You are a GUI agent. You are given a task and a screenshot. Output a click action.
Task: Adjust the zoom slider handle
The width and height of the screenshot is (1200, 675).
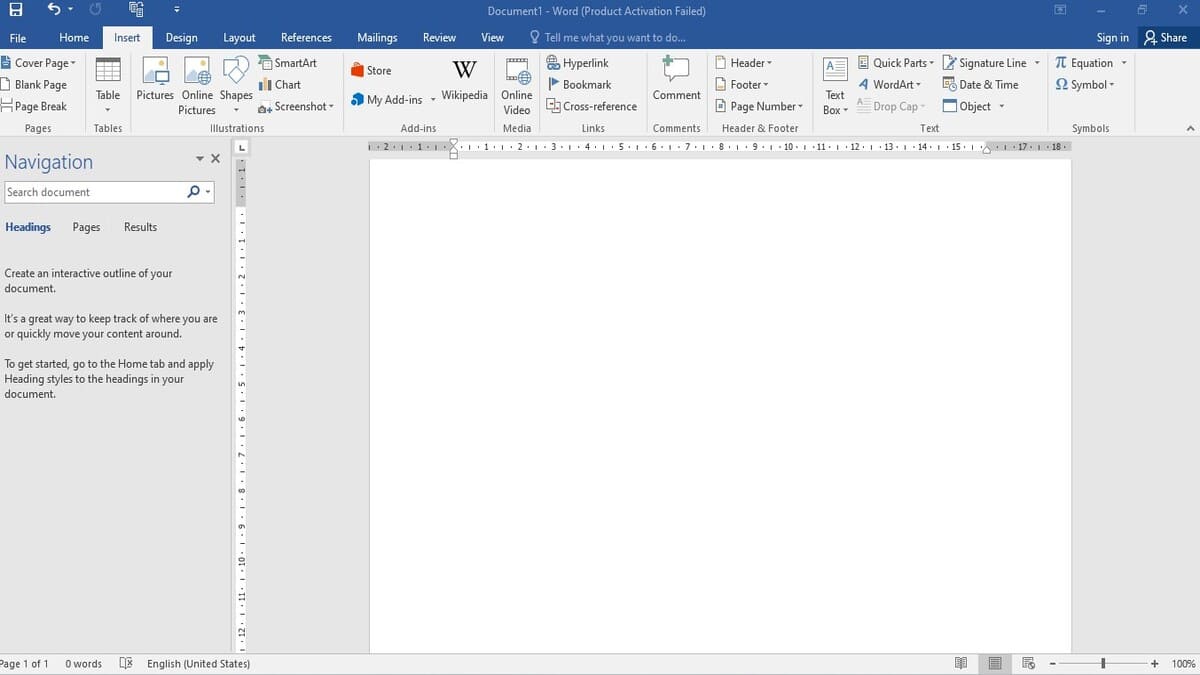[x=1103, y=664]
